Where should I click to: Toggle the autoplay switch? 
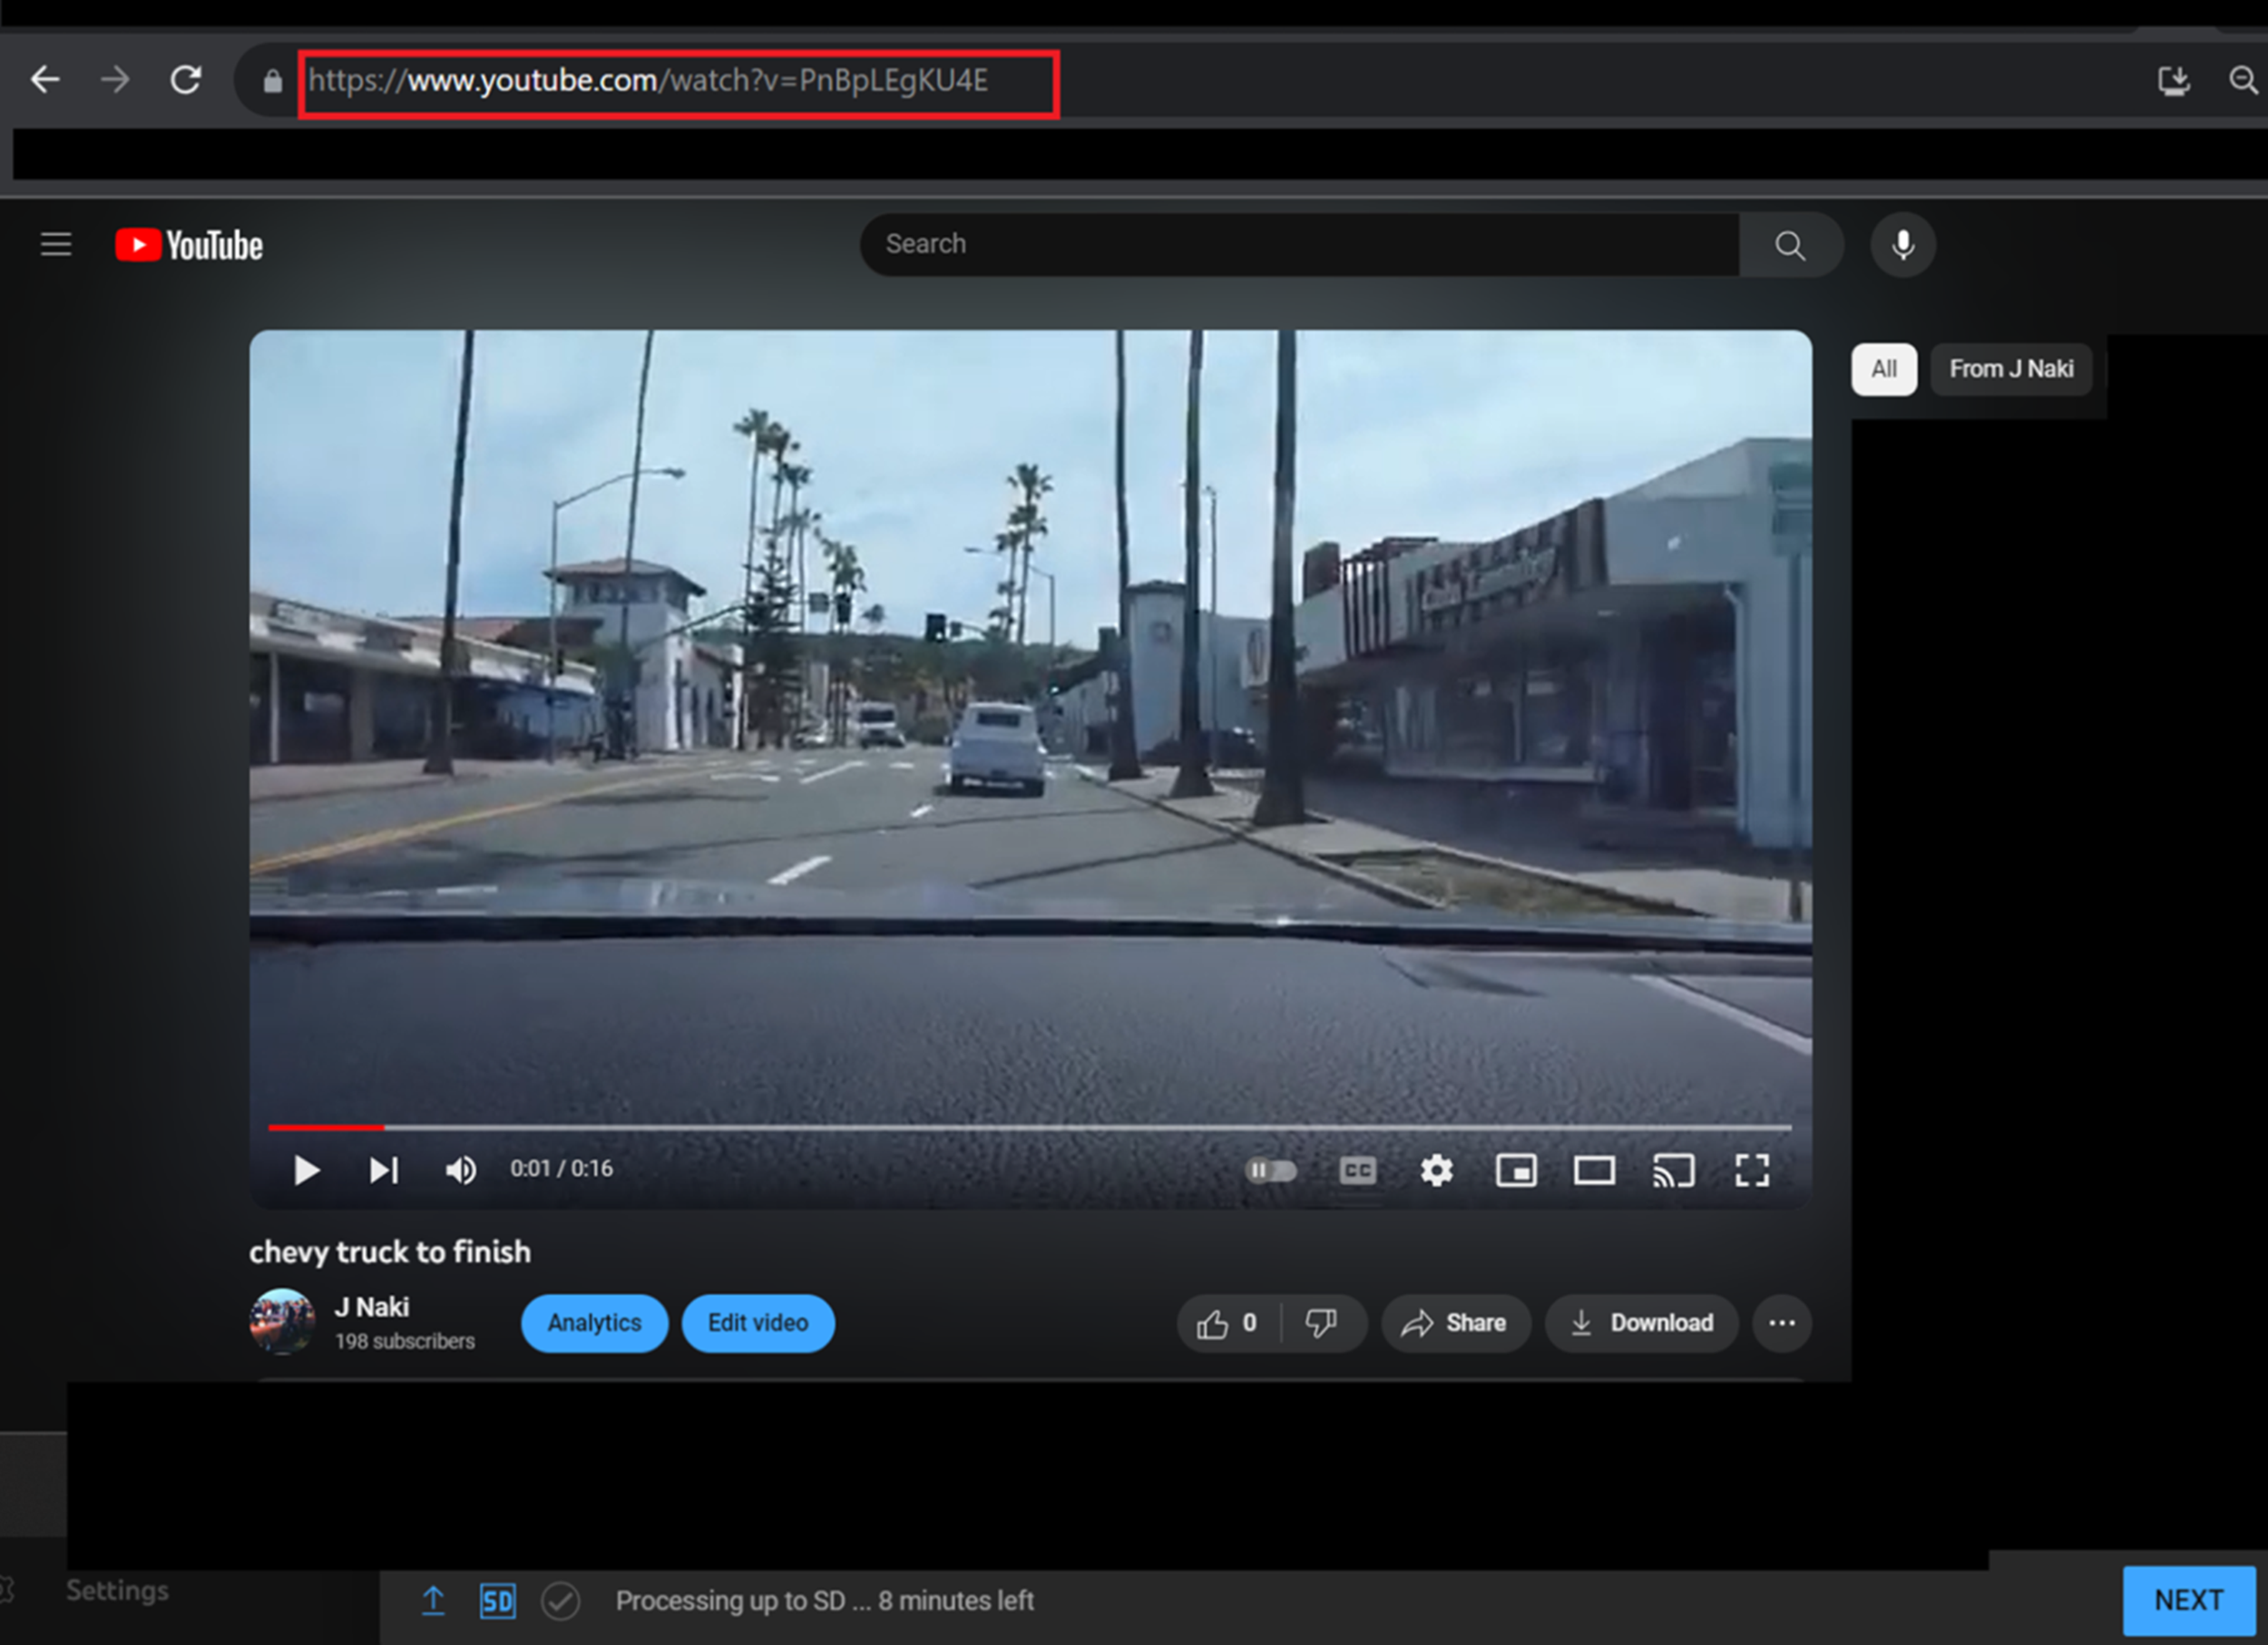coord(1270,1169)
